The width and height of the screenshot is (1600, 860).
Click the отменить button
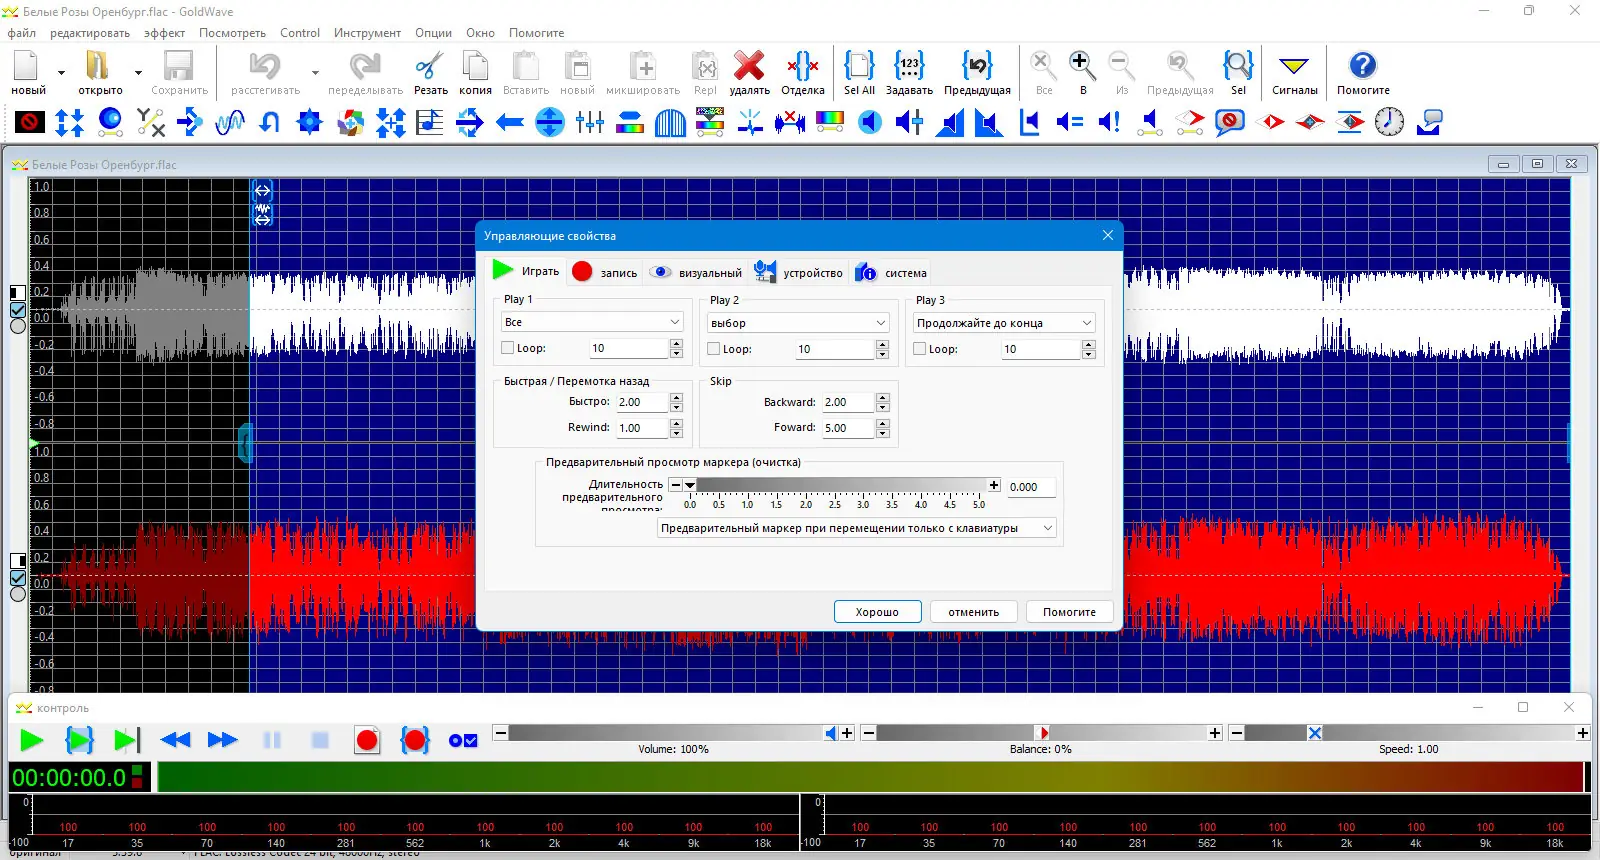(973, 612)
